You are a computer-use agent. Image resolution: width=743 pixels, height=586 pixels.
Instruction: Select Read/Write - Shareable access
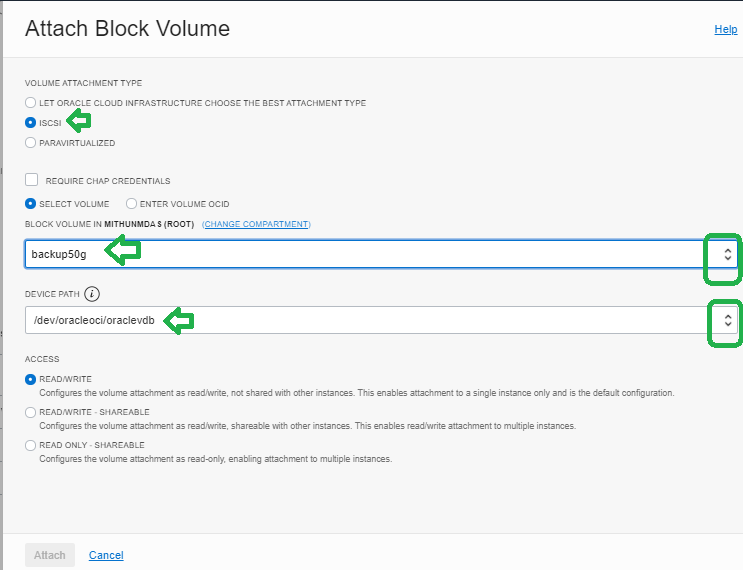(x=30, y=412)
